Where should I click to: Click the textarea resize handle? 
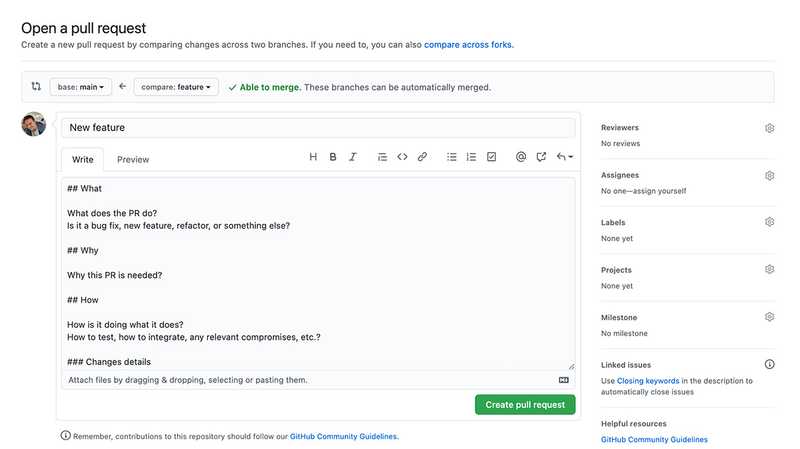[x=571, y=366]
